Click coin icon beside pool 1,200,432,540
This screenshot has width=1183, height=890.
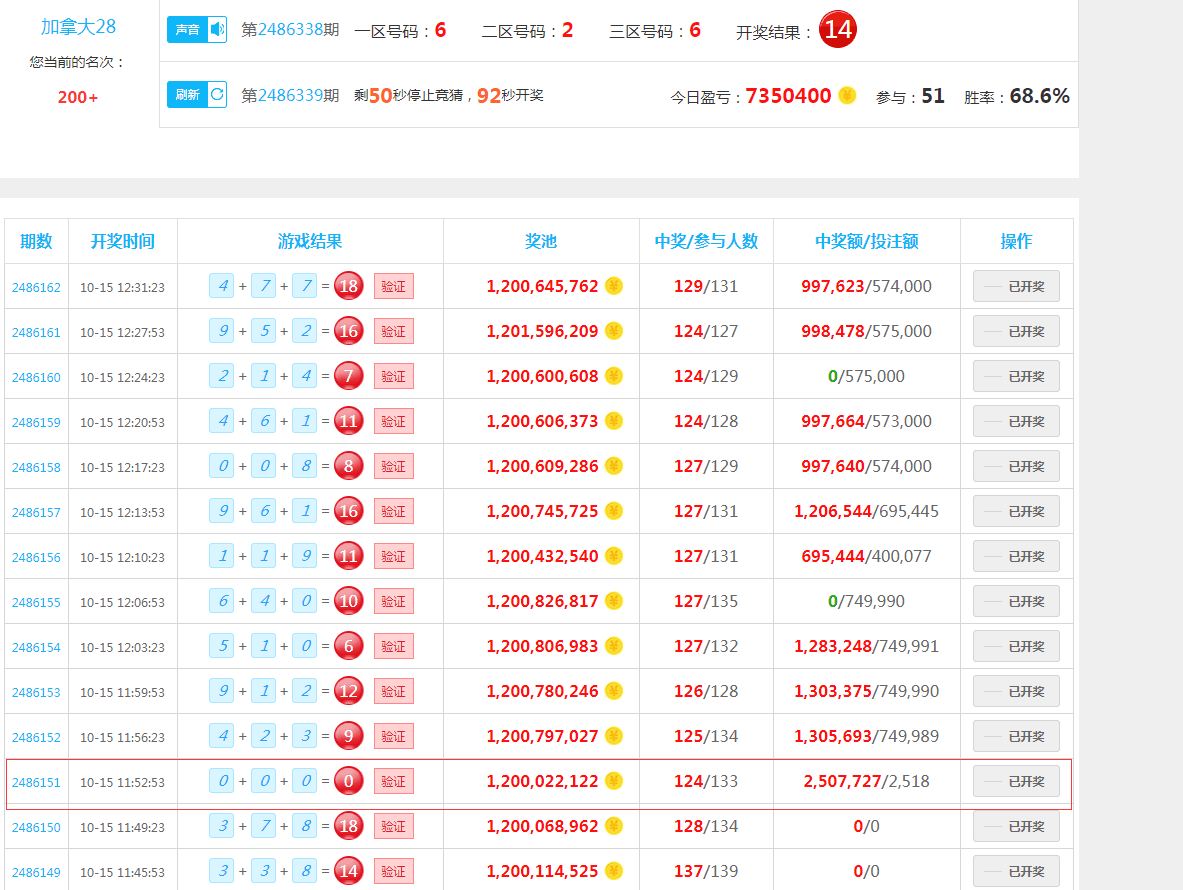[x=614, y=556]
